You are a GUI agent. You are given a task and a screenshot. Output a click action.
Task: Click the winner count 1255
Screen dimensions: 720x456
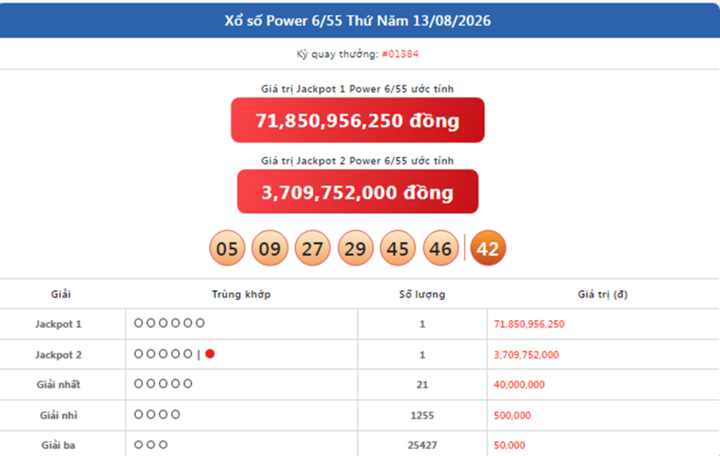click(422, 416)
